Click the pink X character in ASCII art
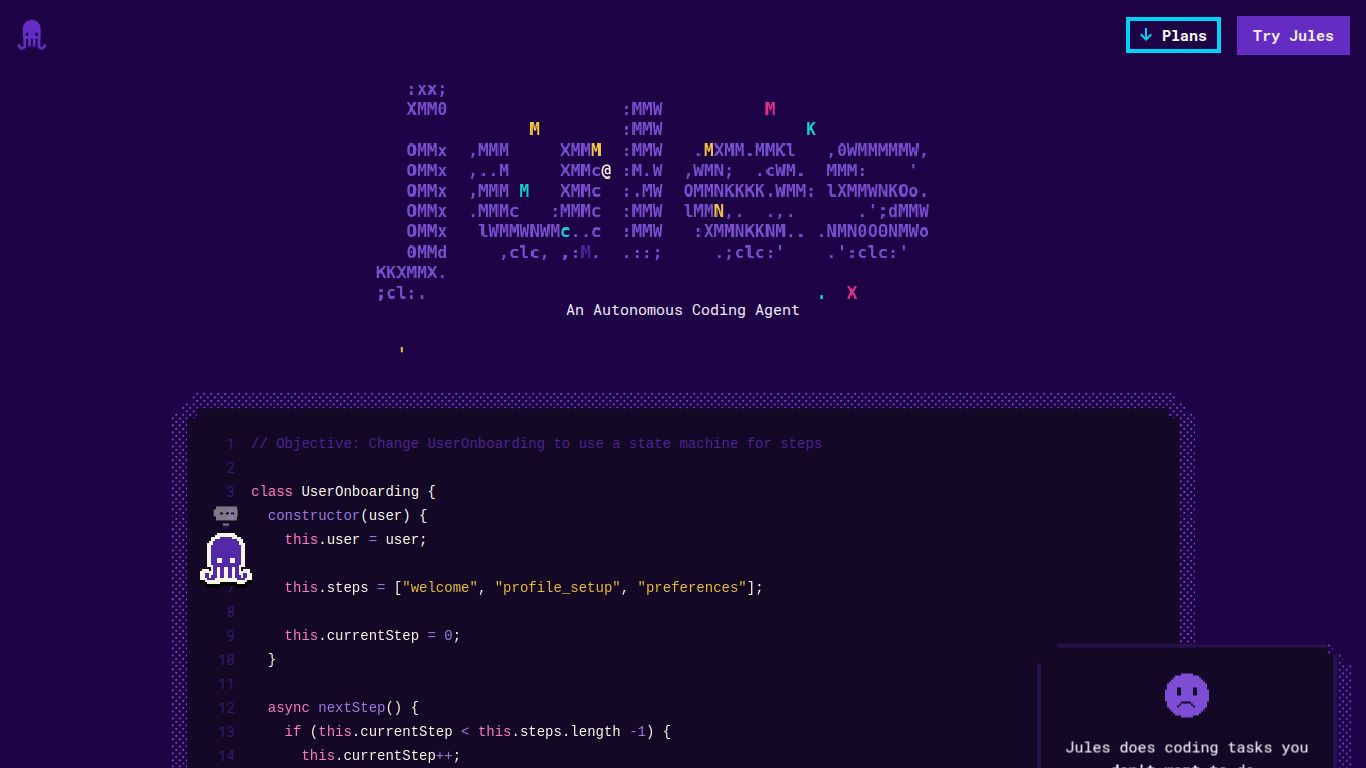This screenshot has height=768, width=1366. click(852, 293)
